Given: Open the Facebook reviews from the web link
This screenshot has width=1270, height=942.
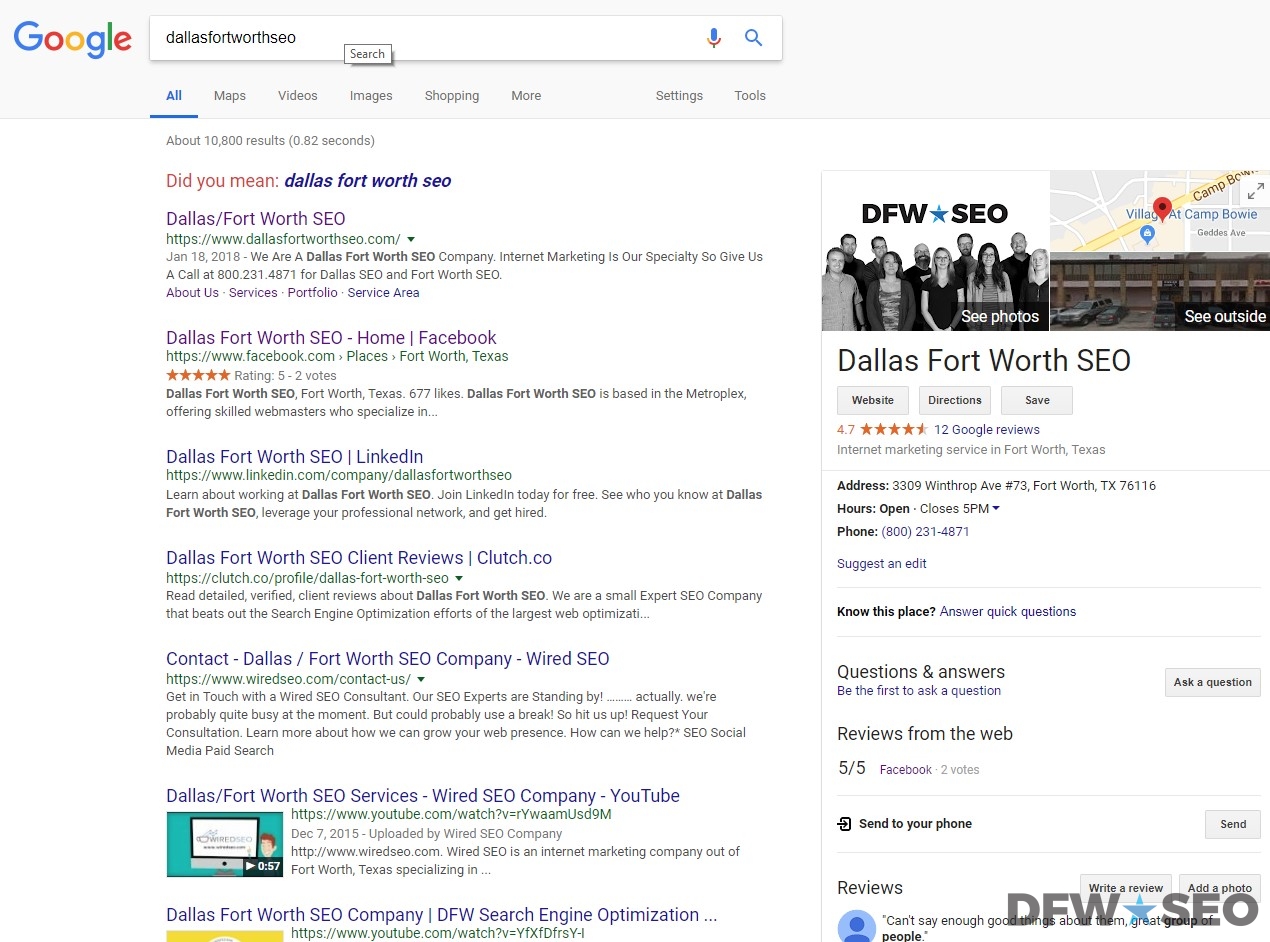Looking at the screenshot, I should (906, 770).
